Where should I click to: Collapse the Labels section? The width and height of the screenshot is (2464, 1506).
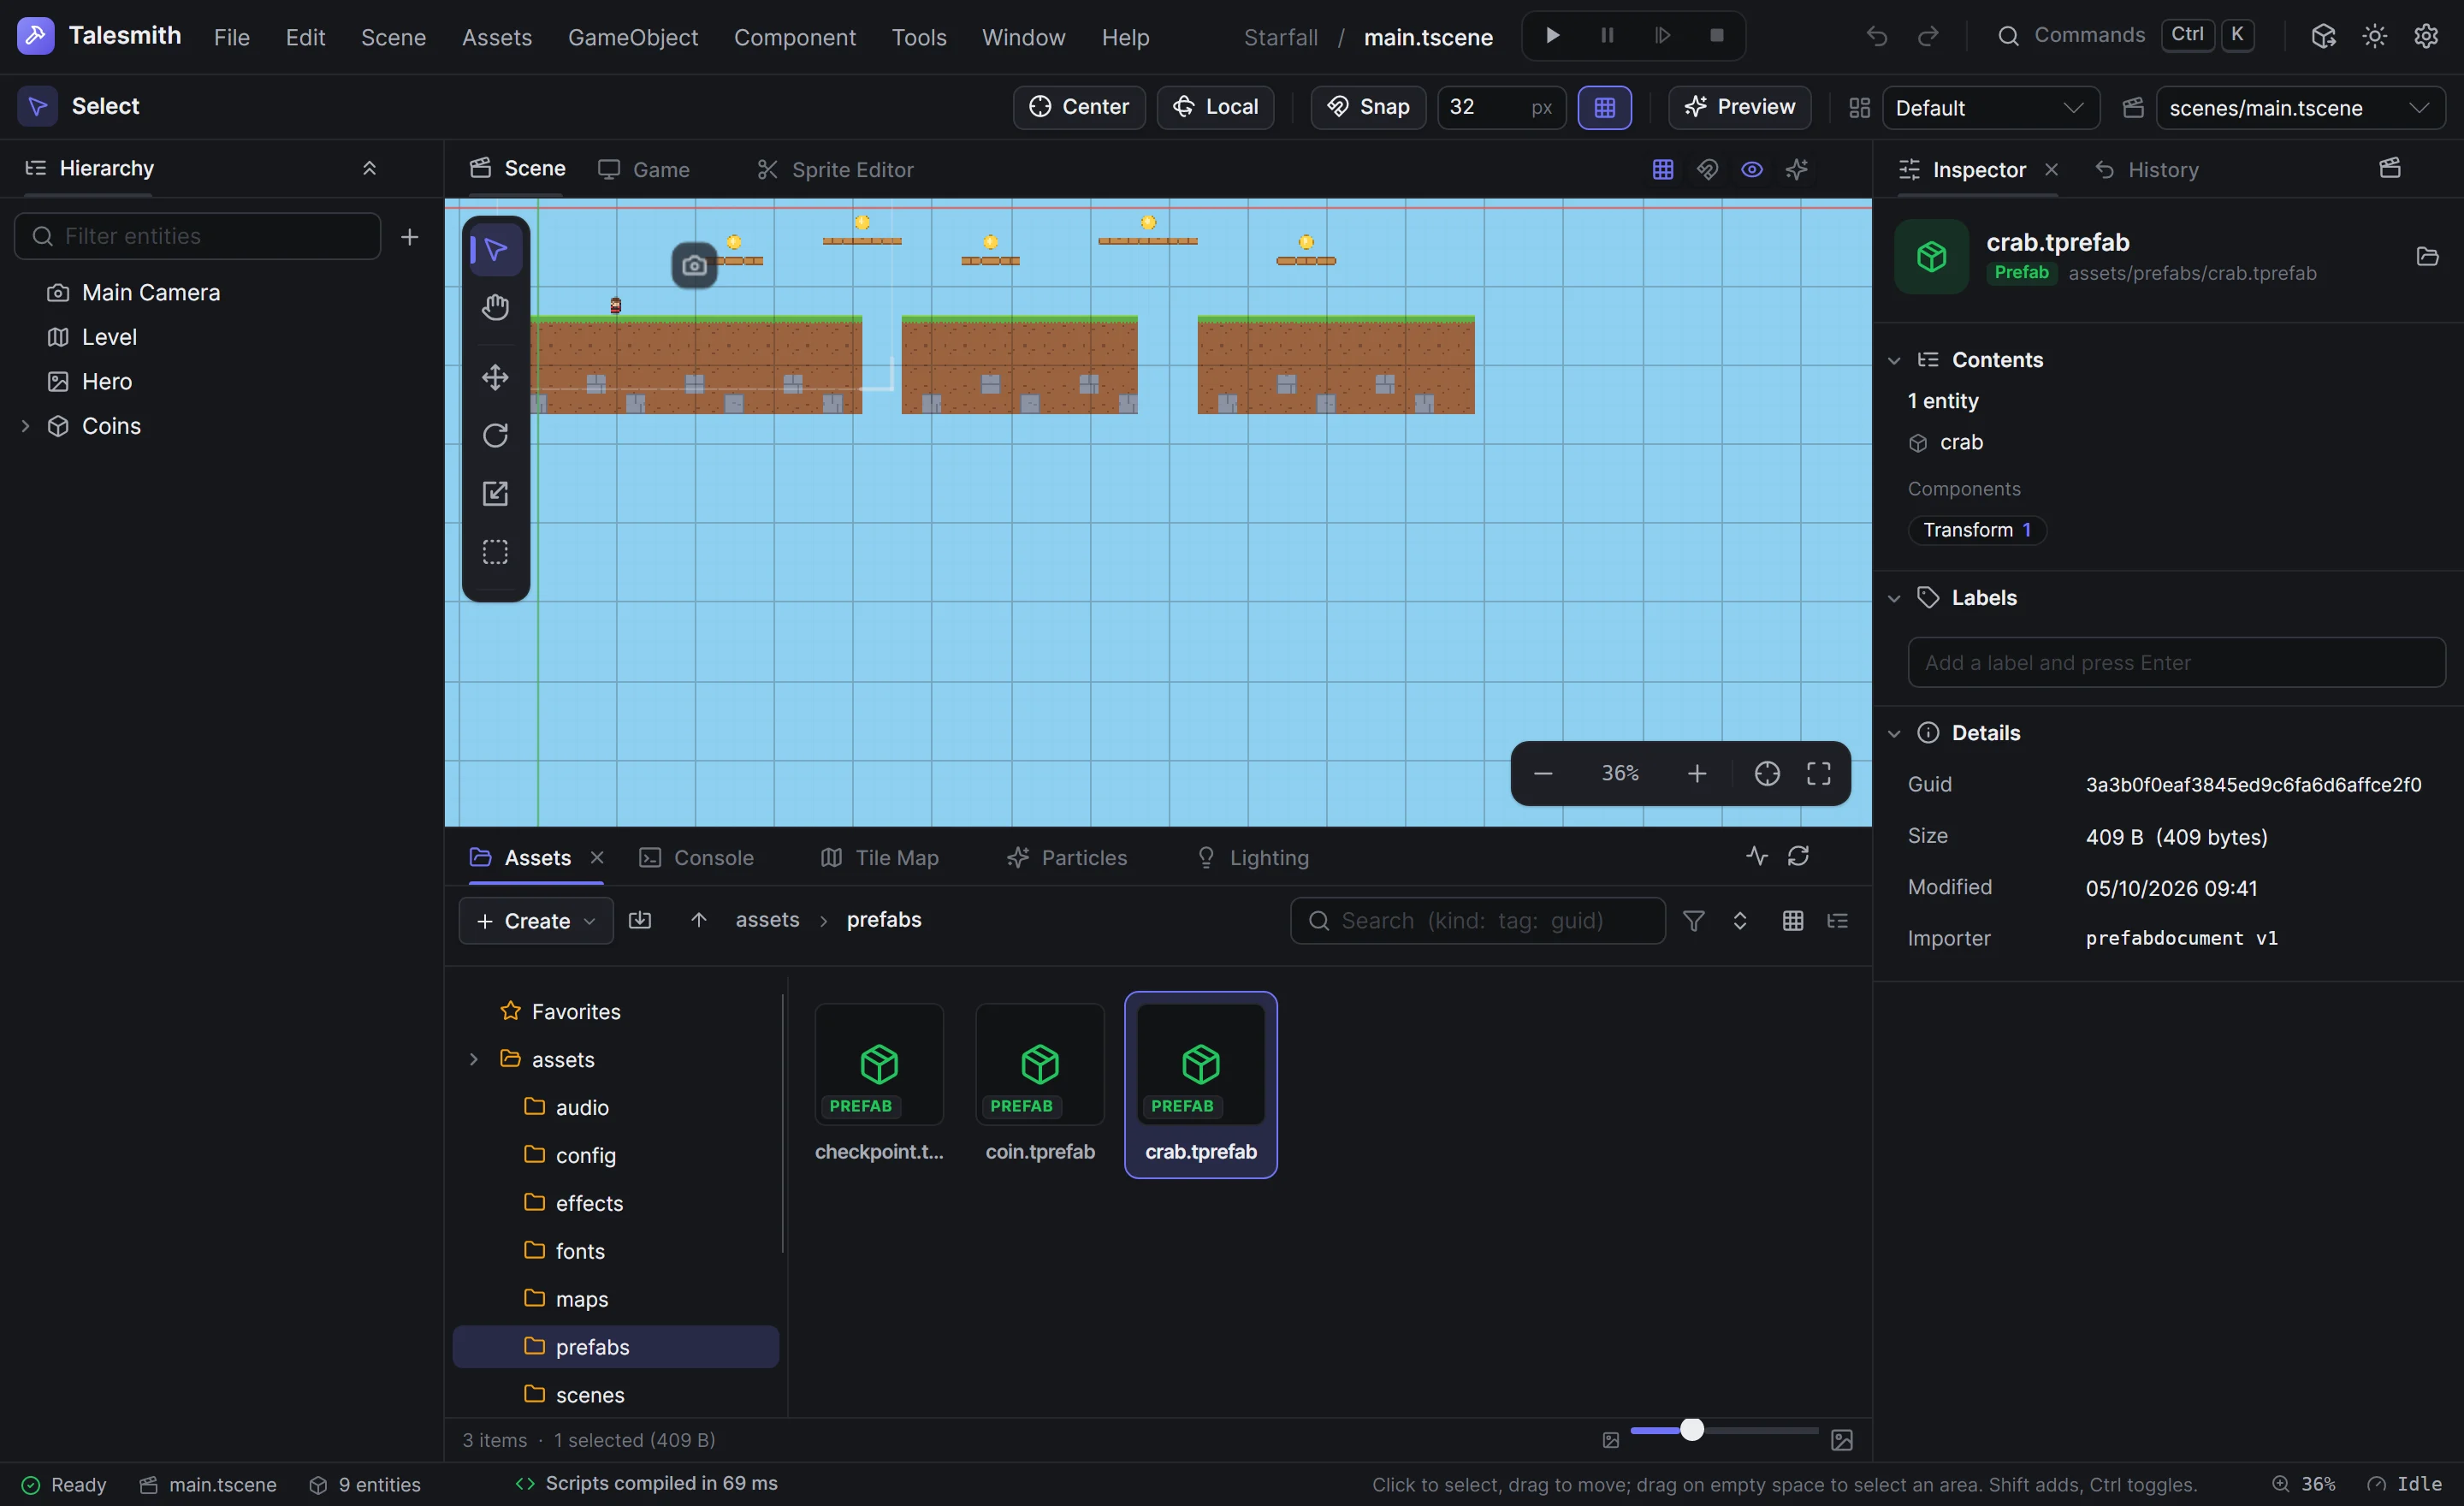1893,598
